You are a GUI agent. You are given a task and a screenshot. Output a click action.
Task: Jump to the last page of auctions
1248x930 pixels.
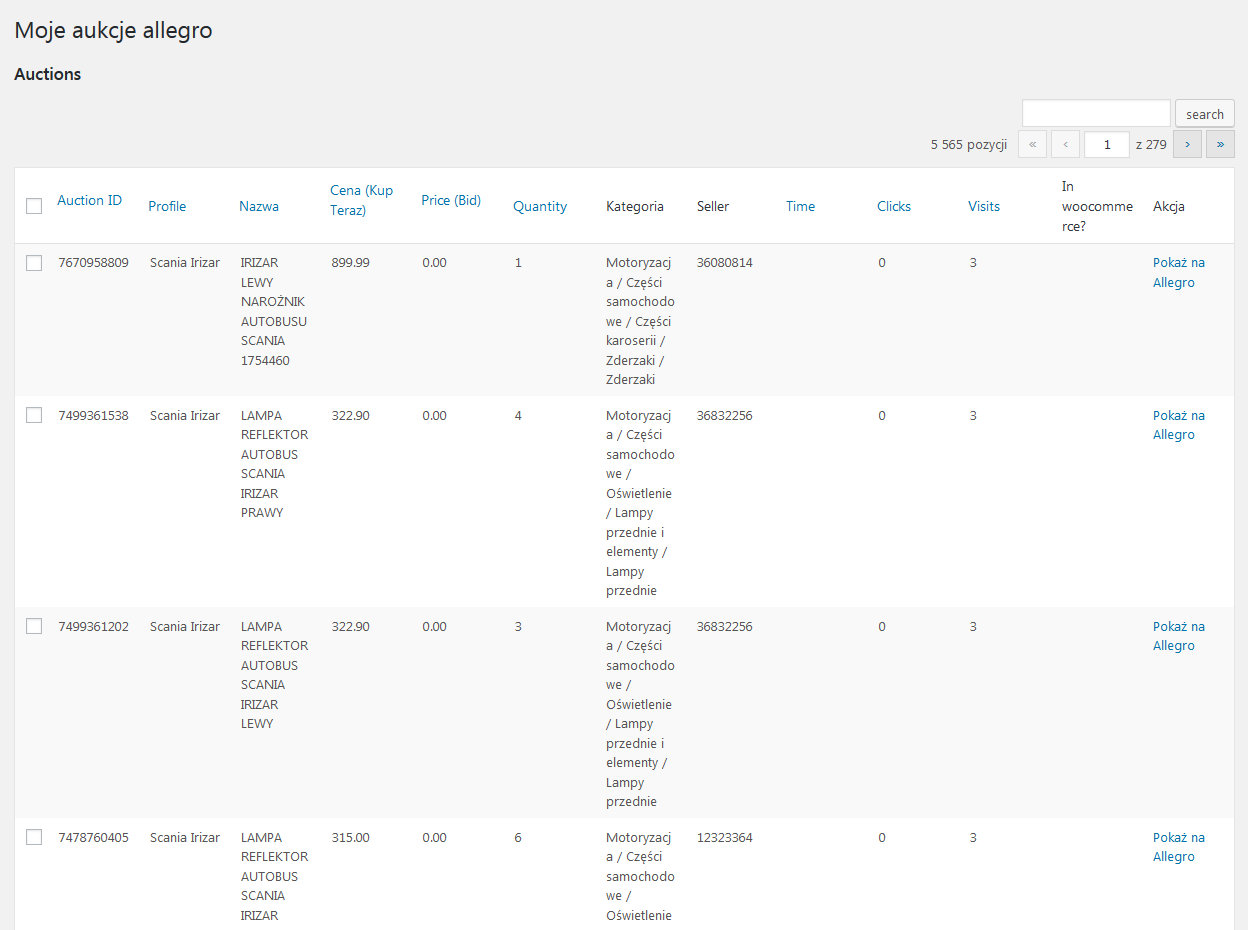[x=1220, y=144]
